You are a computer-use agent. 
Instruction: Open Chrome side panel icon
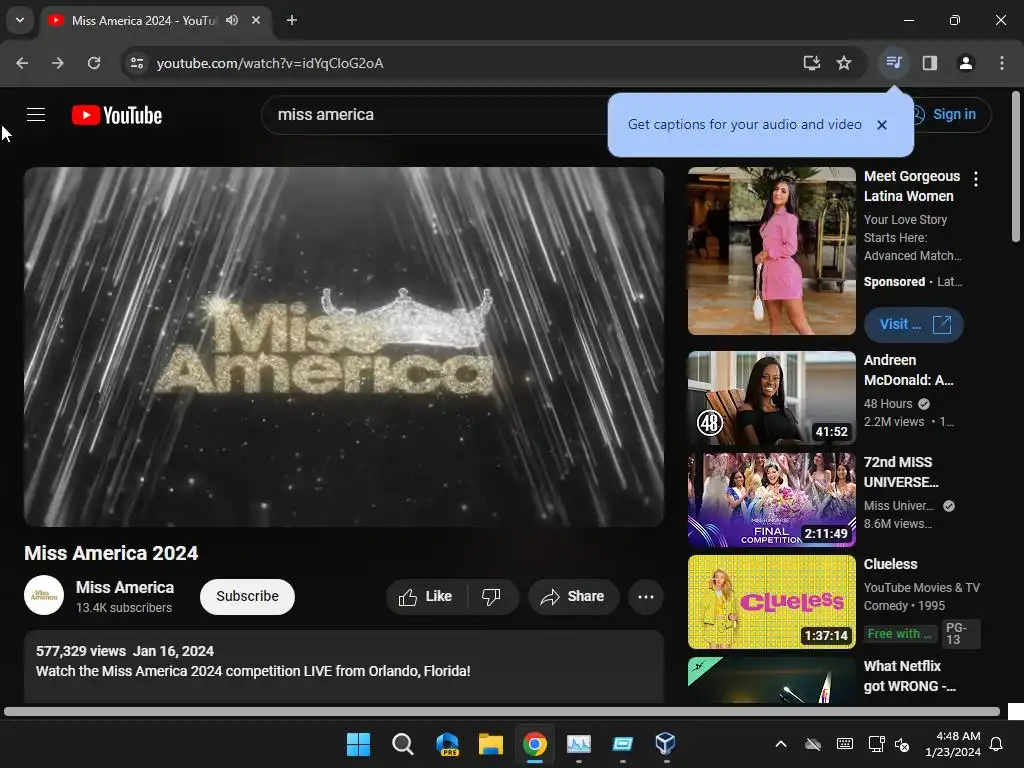[929, 63]
